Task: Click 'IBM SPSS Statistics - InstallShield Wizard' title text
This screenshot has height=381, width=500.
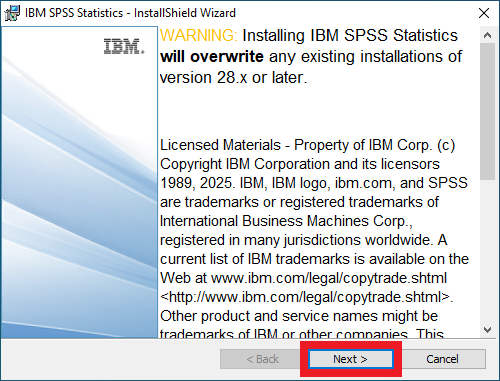Action: click(130, 13)
